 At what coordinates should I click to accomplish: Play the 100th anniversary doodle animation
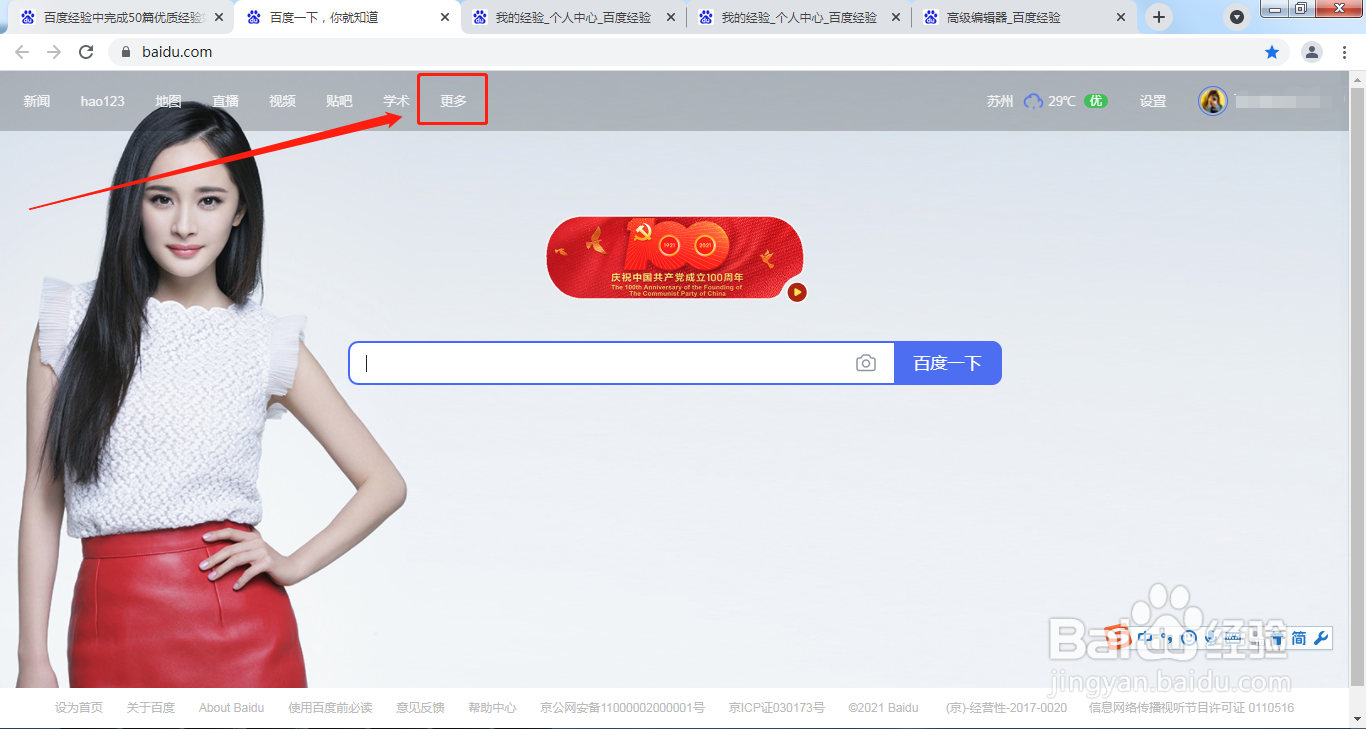coord(797,292)
